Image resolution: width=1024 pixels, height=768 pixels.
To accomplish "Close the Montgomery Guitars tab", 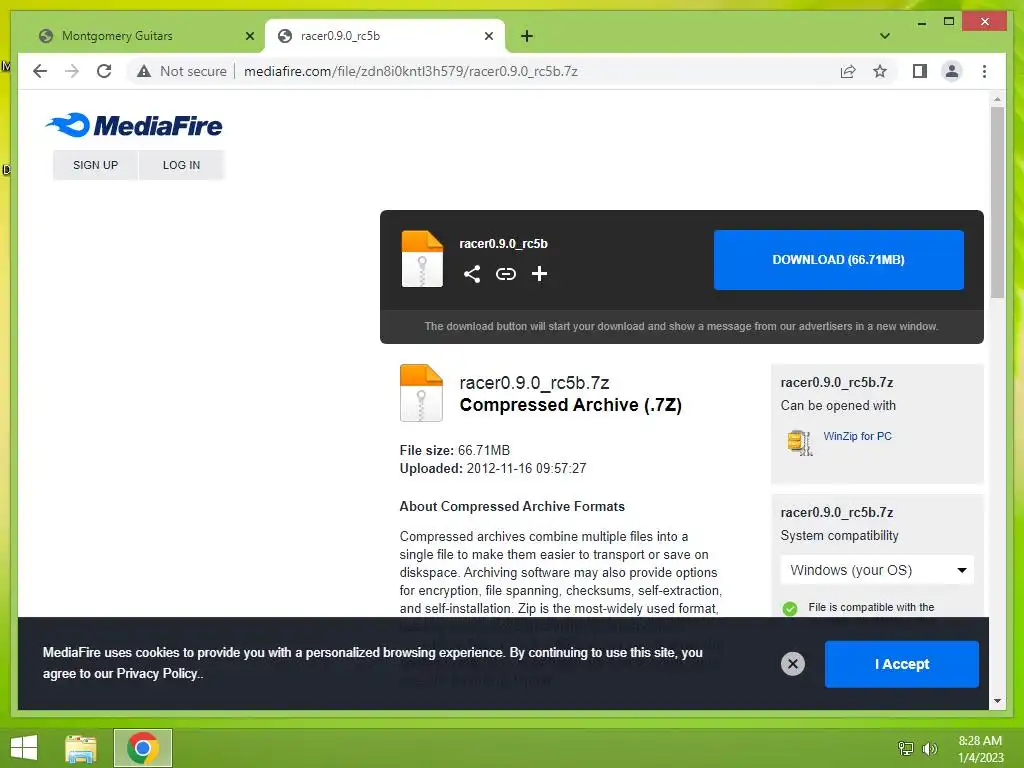I will pos(249,36).
